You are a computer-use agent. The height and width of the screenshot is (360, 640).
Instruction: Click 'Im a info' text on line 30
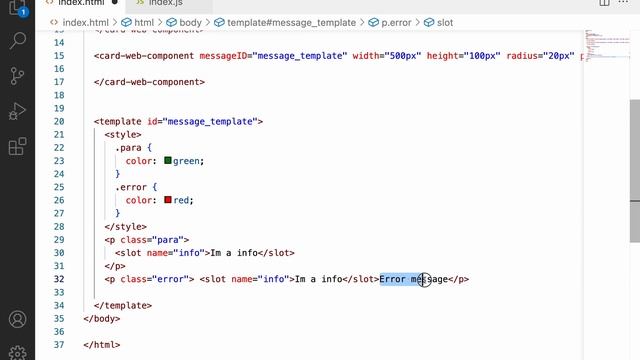click(234, 253)
